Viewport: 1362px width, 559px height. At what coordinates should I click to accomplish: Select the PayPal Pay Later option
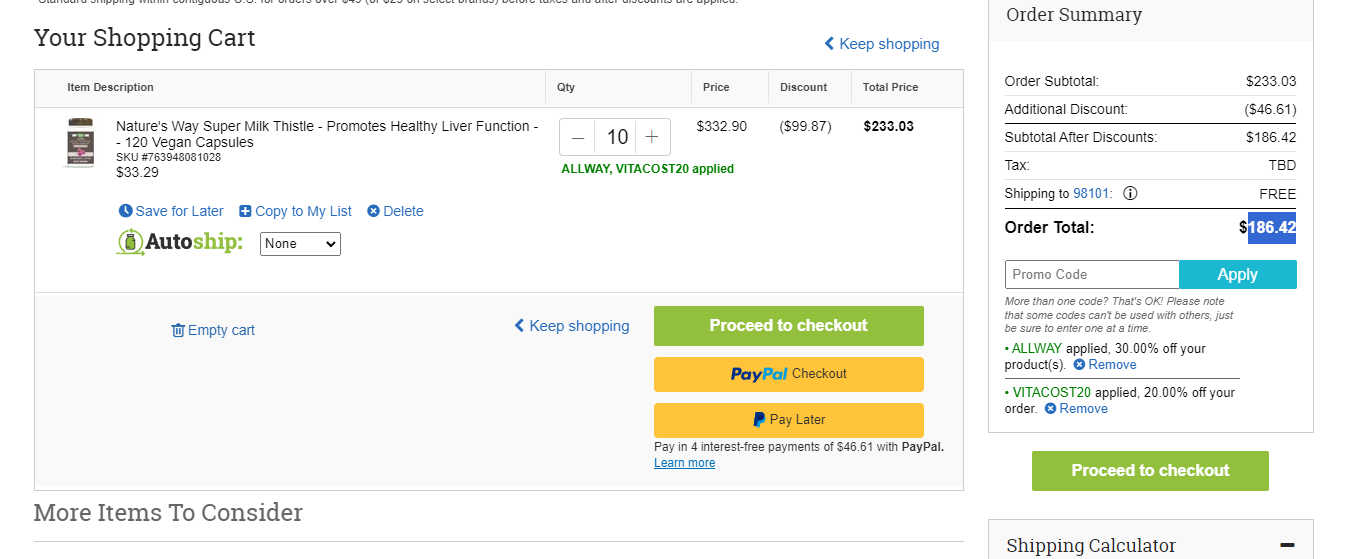[x=789, y=420]
